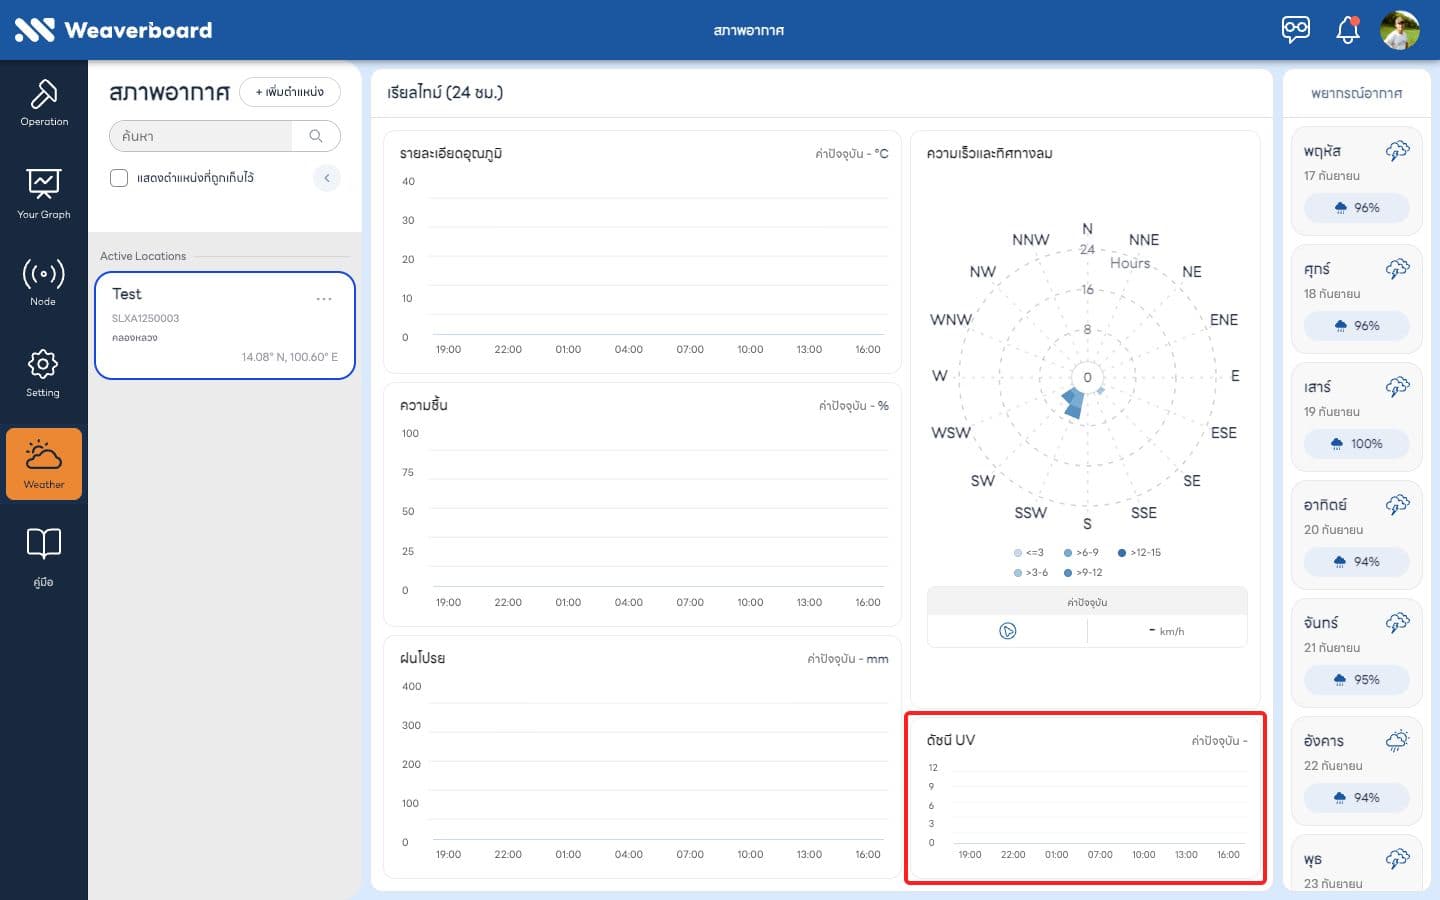
Task: Click the rain cloud icon for ศุกร์
Action: tap(1397, 269)
